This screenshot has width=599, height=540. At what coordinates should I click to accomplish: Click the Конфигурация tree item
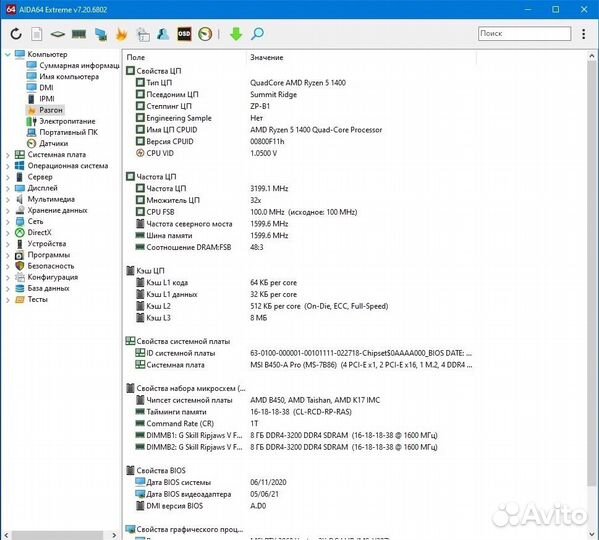pos(46,277)
